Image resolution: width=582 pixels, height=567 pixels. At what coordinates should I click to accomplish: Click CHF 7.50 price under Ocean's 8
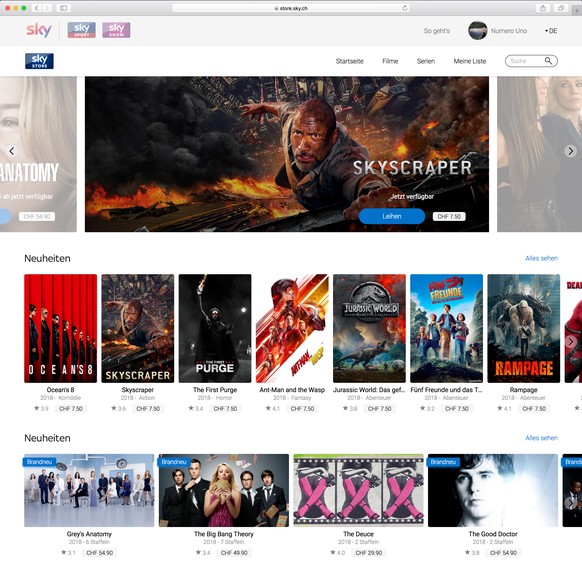tap(71, 409)
